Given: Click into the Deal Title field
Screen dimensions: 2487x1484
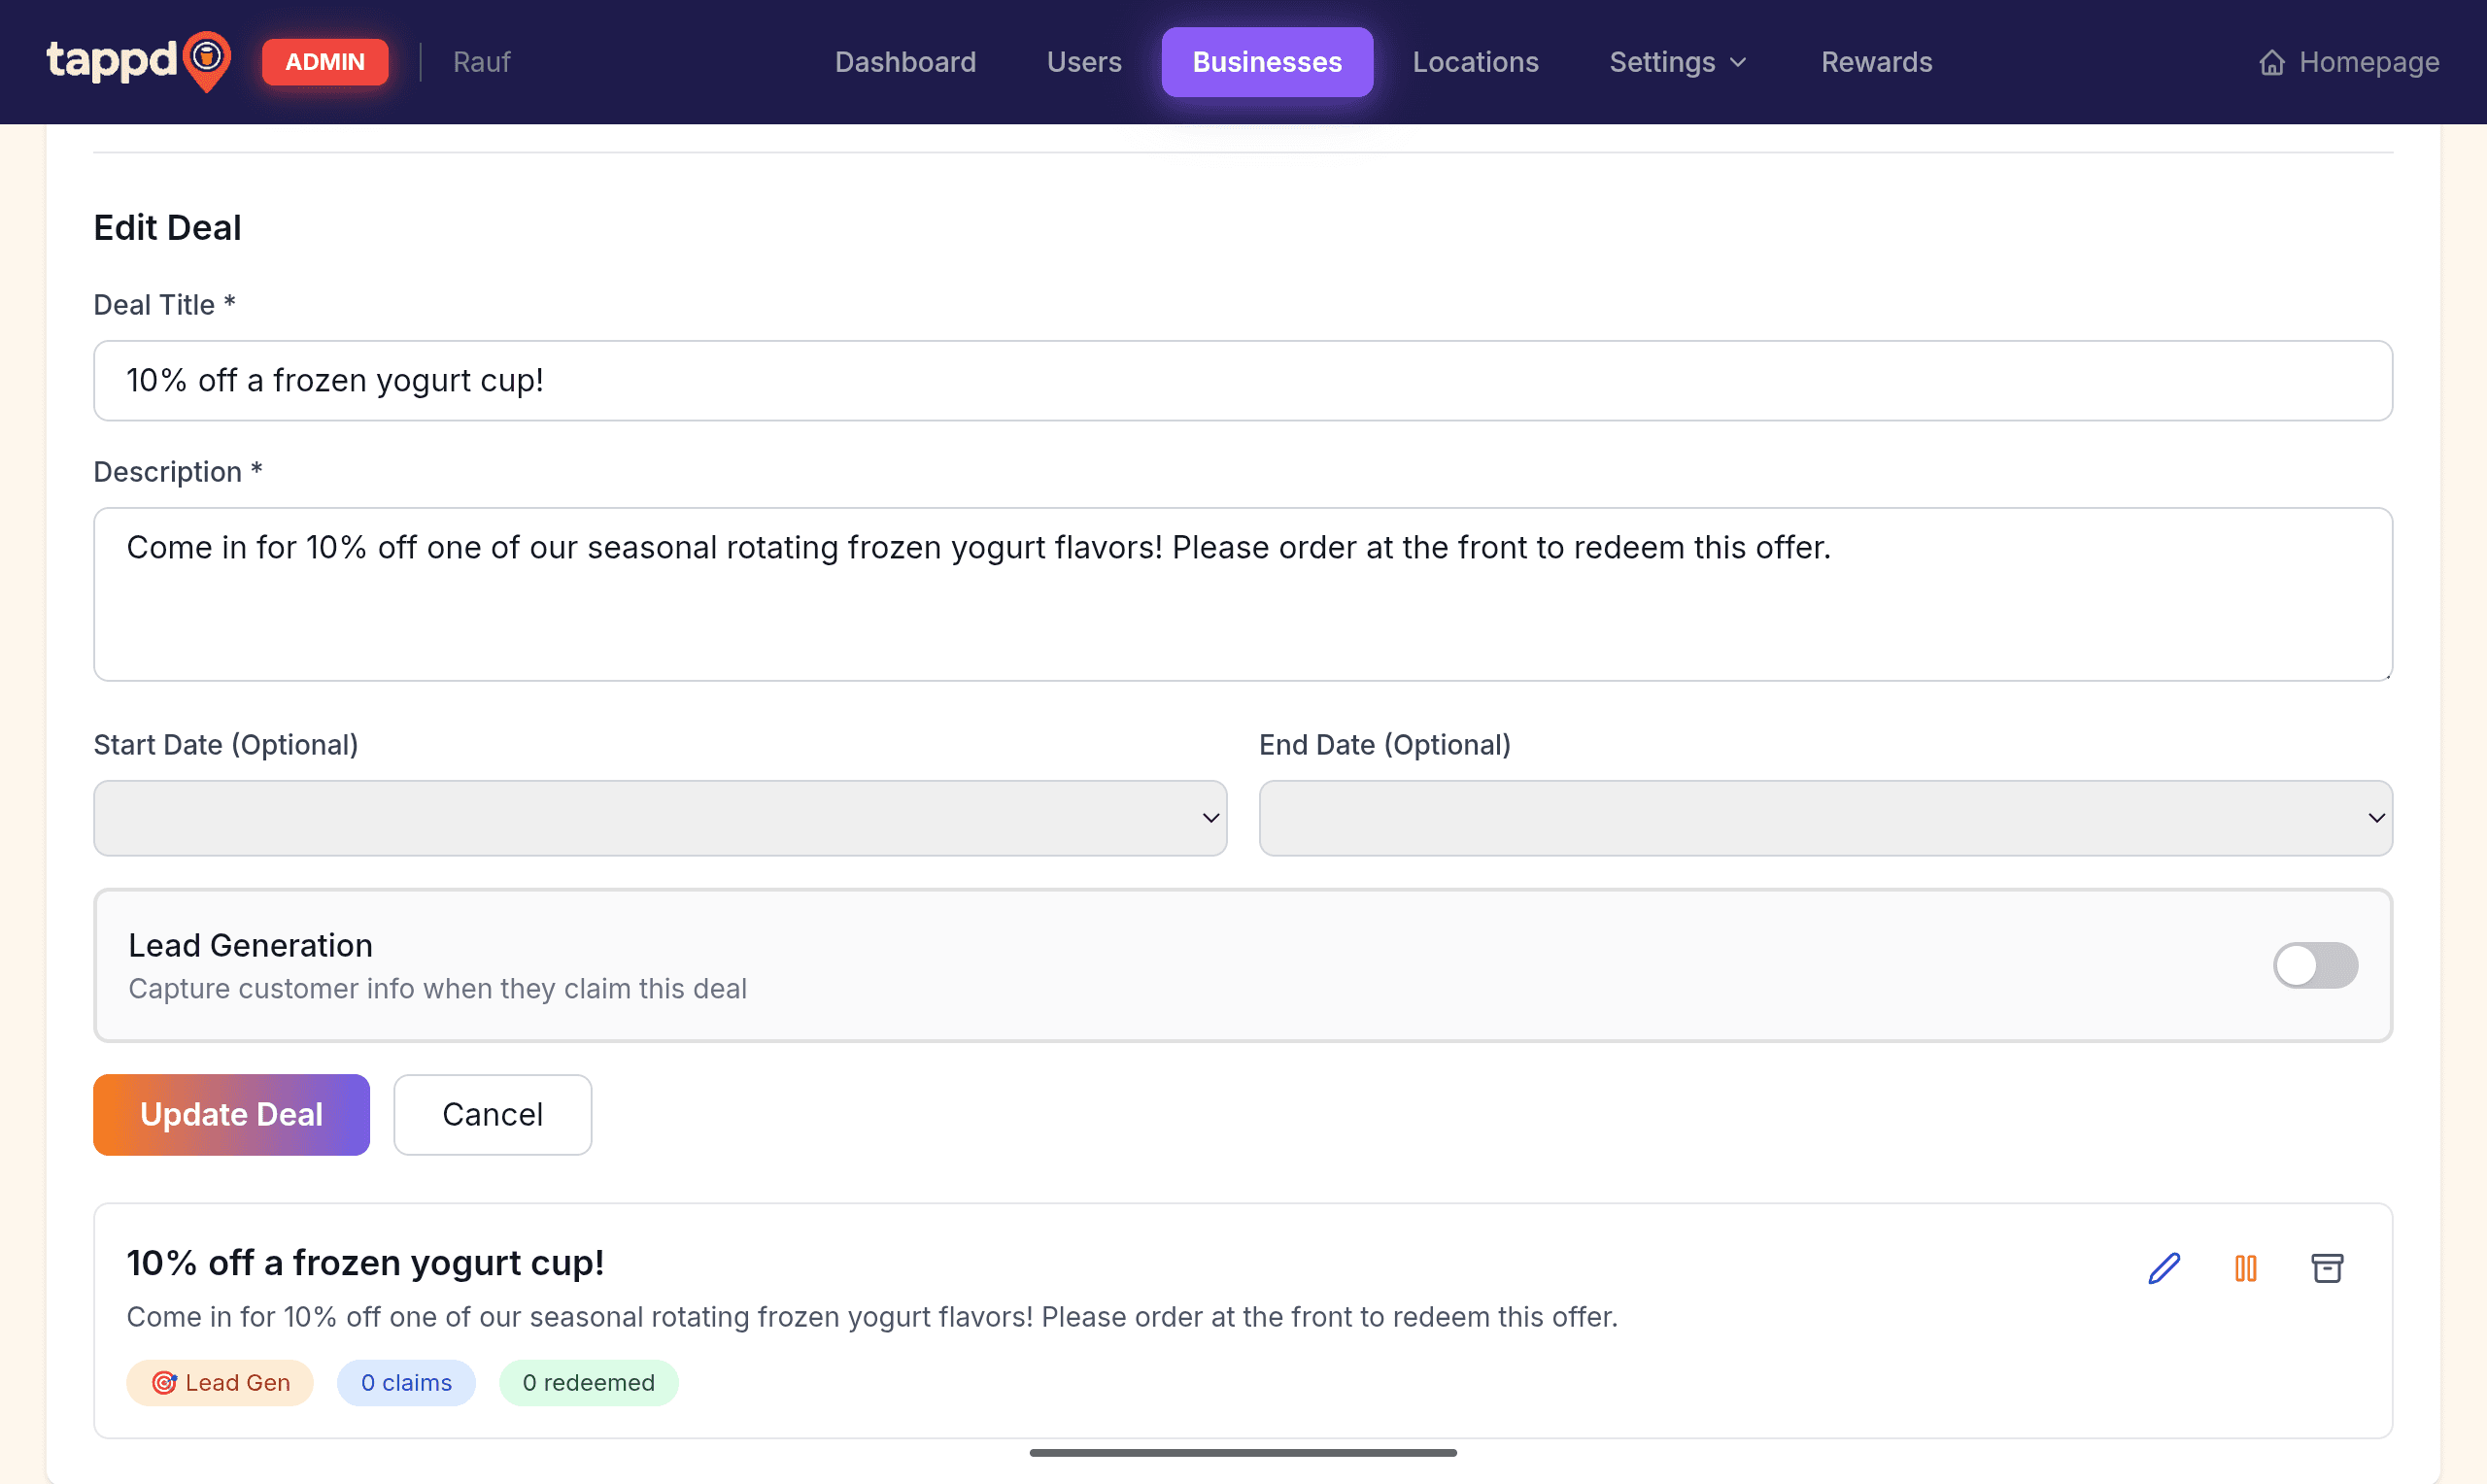Looking at the screenshot, I should click(x=1243, y=380).
